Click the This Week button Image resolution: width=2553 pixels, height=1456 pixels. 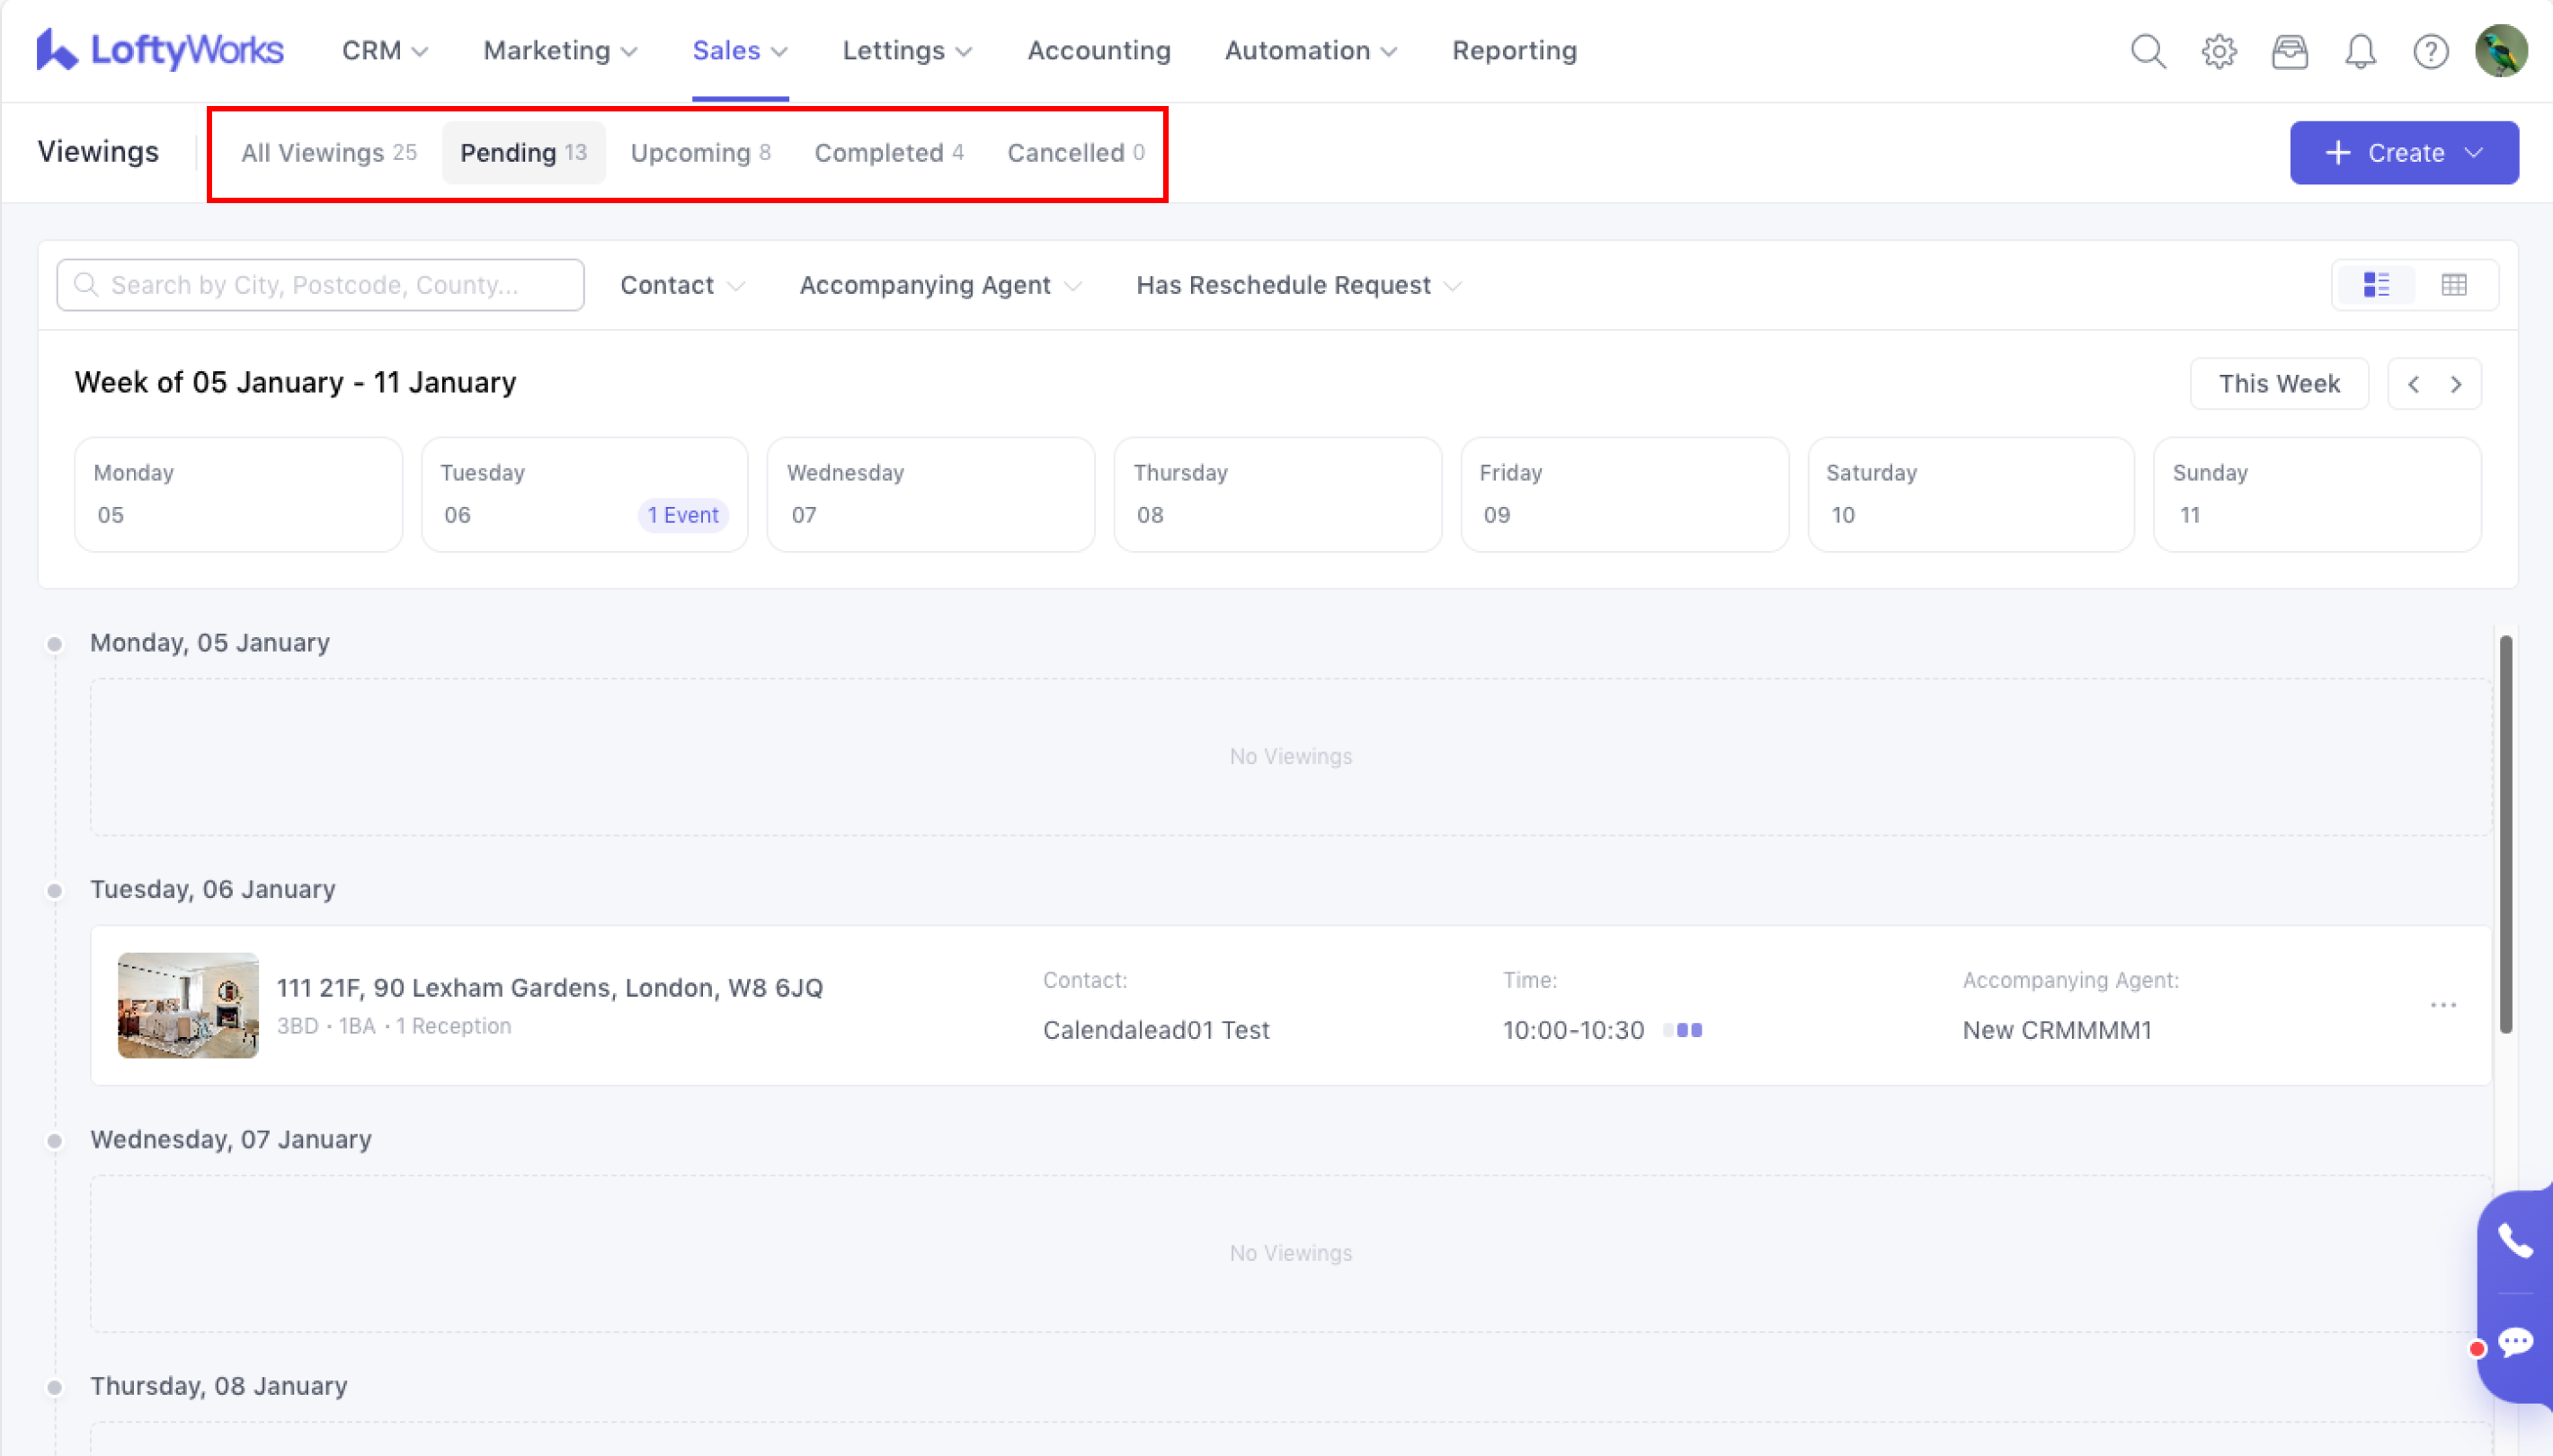pyautogui.click(x=2278, y=384)
